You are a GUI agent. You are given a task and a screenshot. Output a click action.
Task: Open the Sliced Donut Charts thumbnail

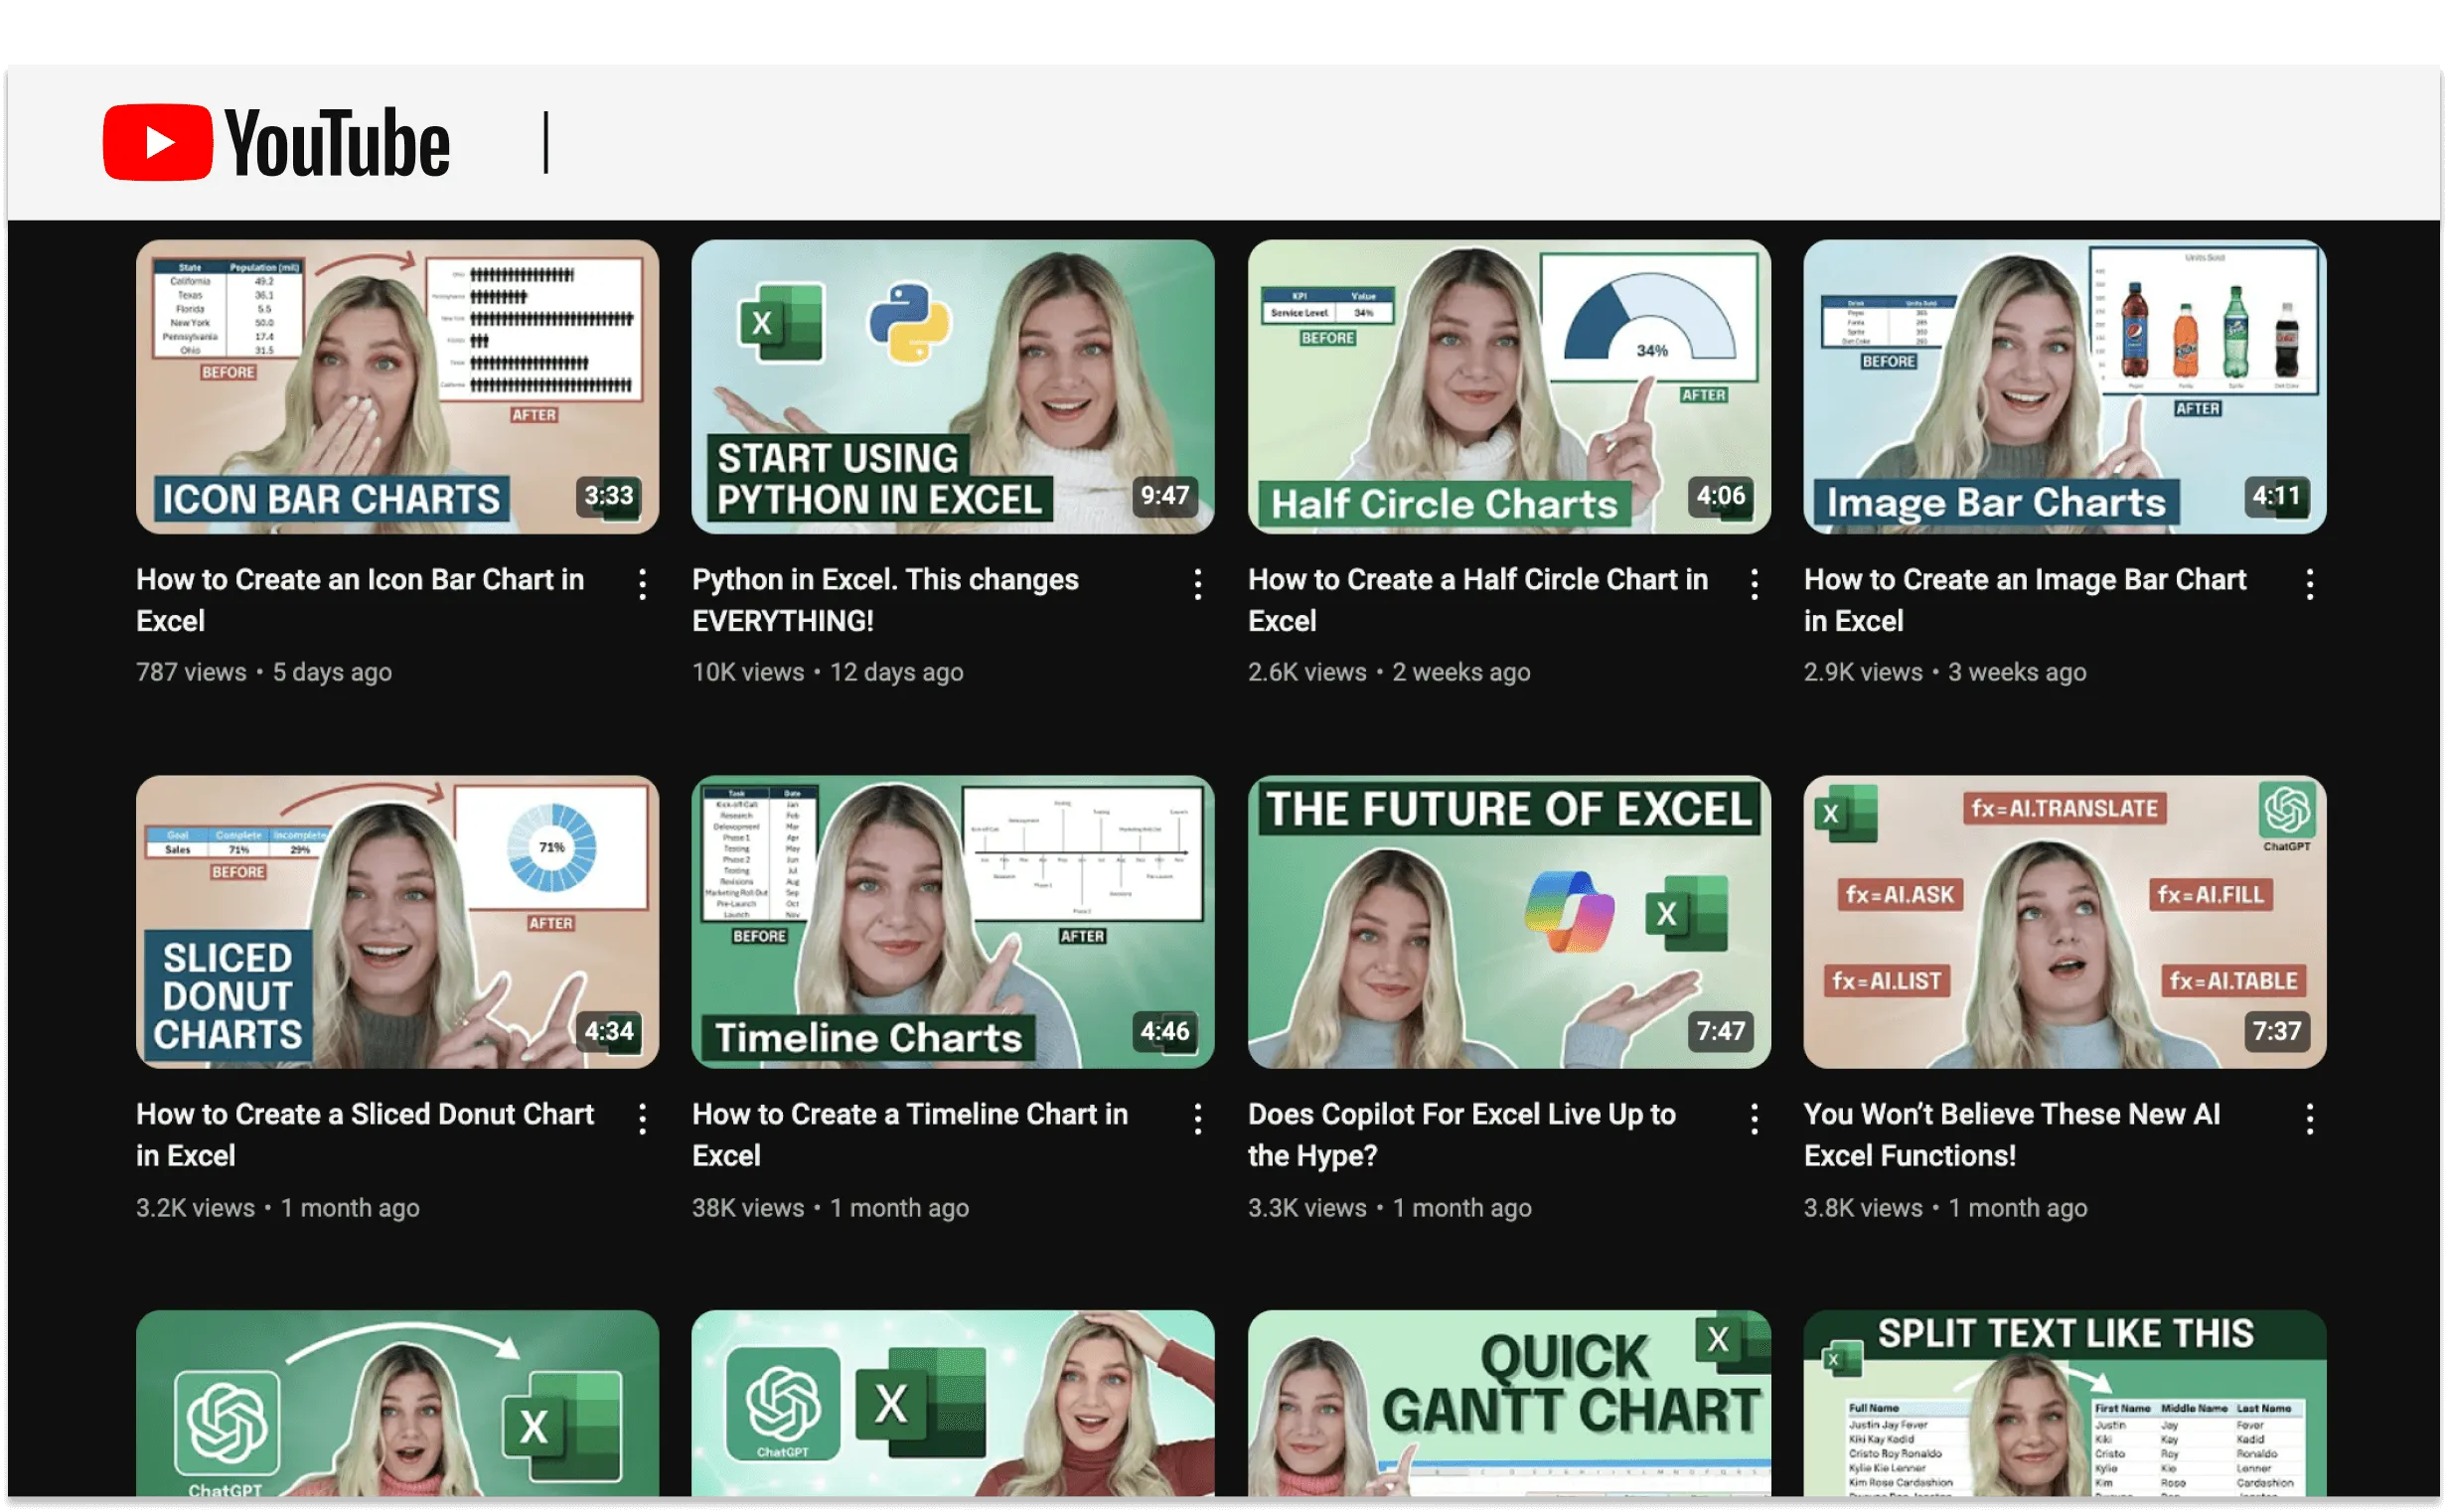[x=398, y=922]
